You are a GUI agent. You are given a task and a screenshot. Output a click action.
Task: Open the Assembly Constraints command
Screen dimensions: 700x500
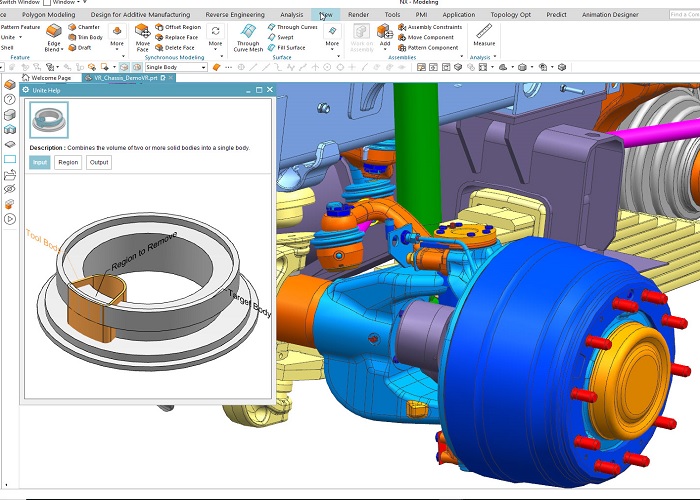434,27
